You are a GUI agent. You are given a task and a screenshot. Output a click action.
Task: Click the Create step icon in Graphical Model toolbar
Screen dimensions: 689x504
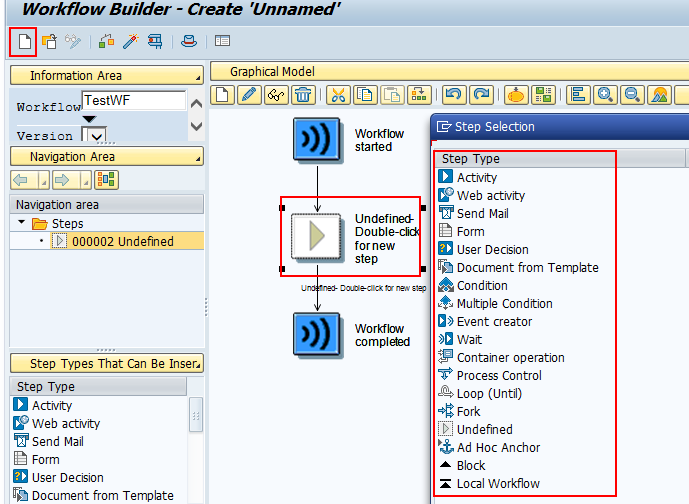point(223,94)
